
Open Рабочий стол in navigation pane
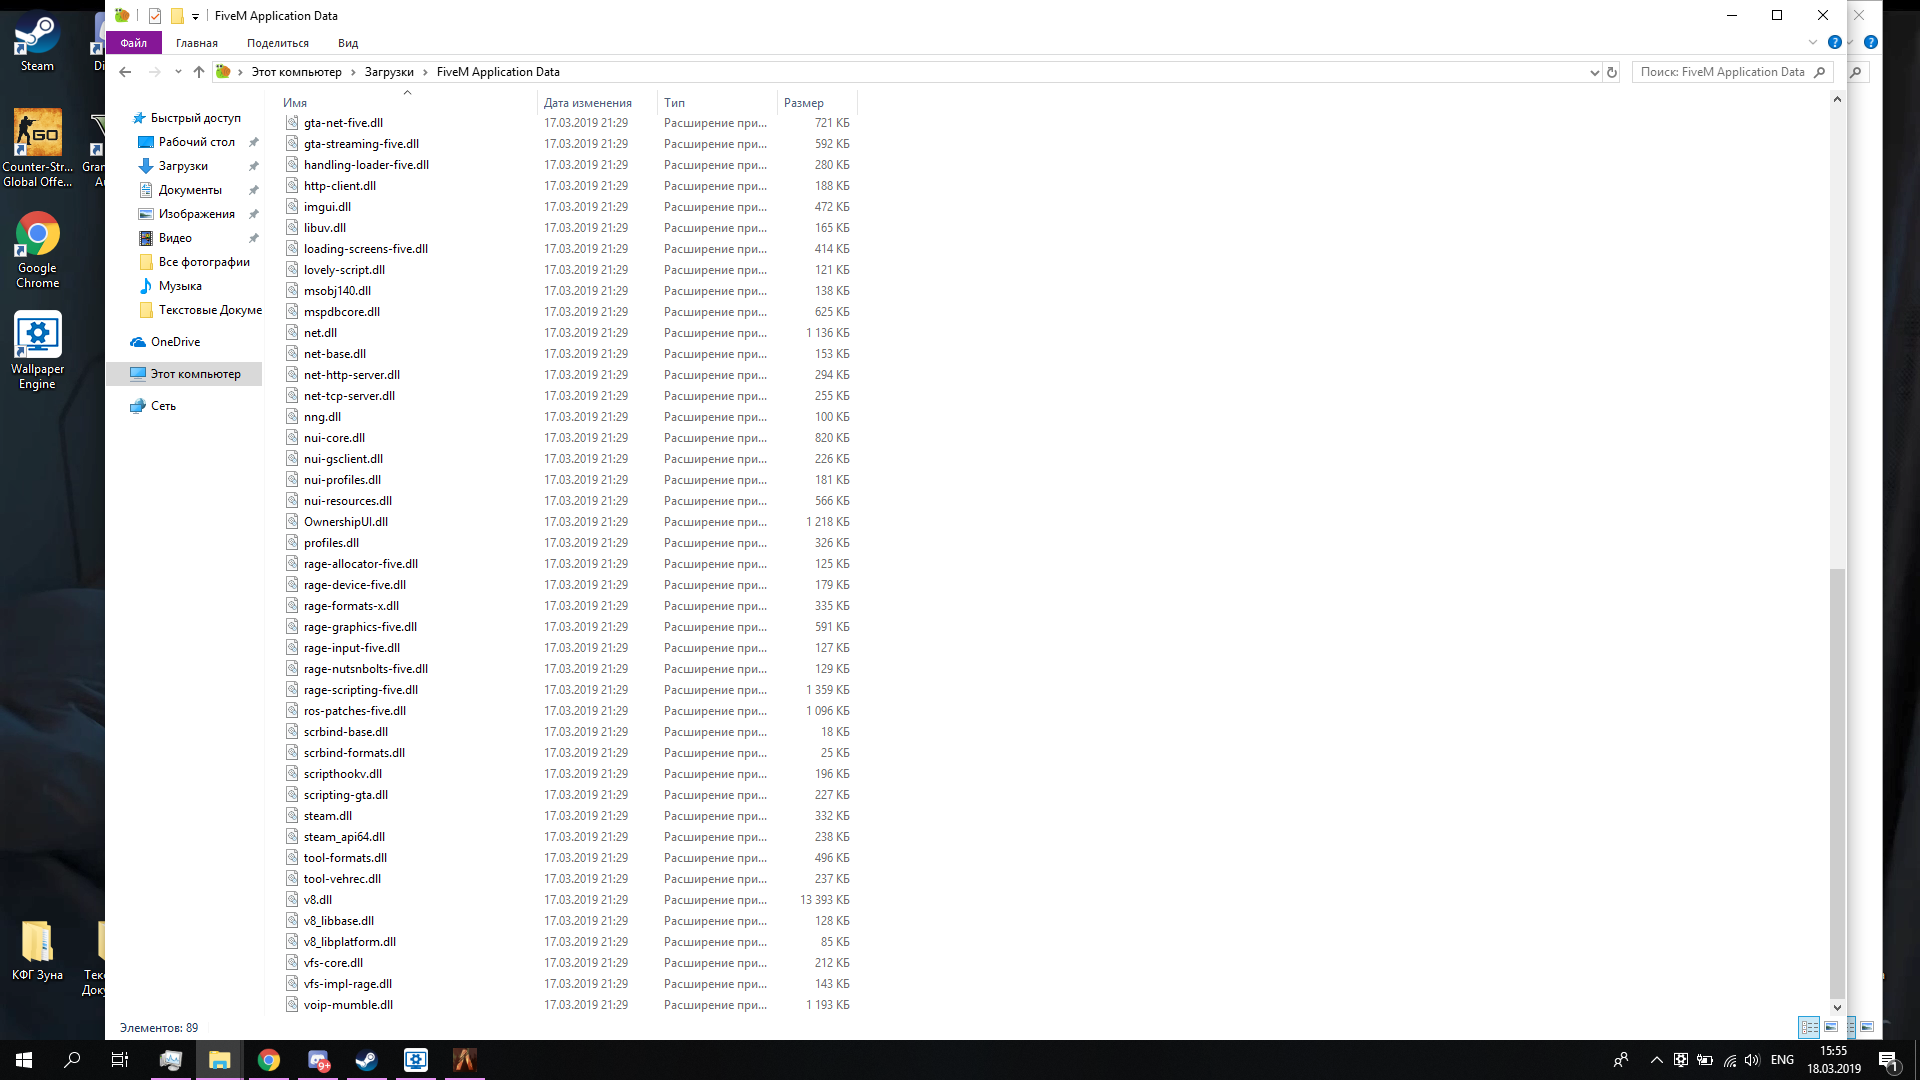point(196,142)
